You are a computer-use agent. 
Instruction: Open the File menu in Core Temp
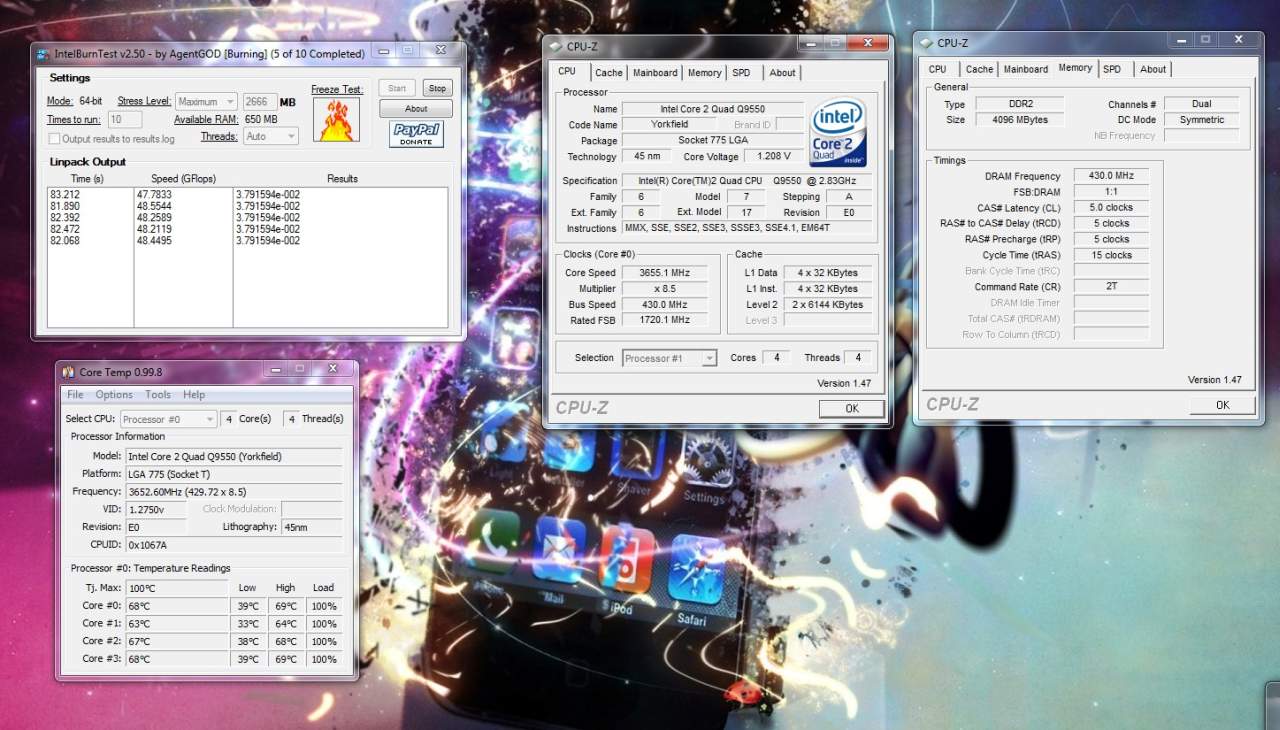point(75,395)
